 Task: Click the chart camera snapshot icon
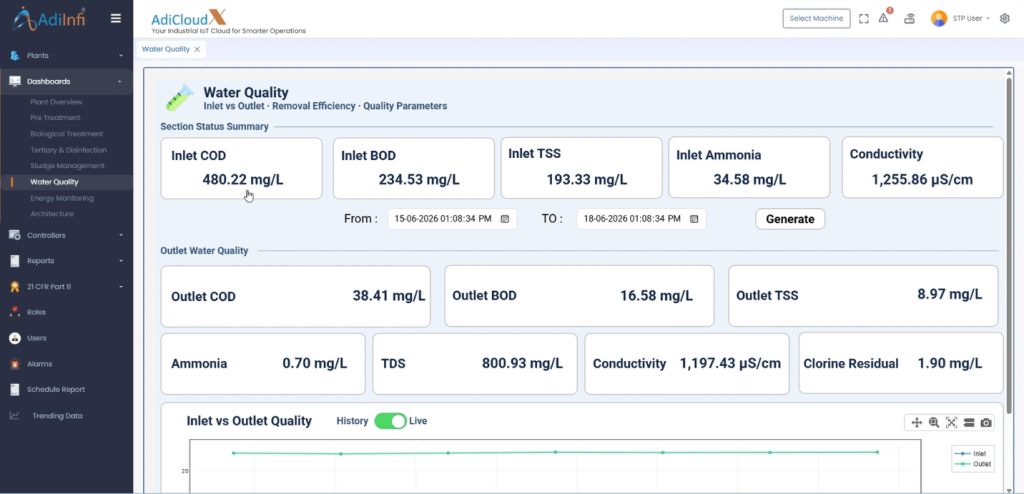click(986, 423)
